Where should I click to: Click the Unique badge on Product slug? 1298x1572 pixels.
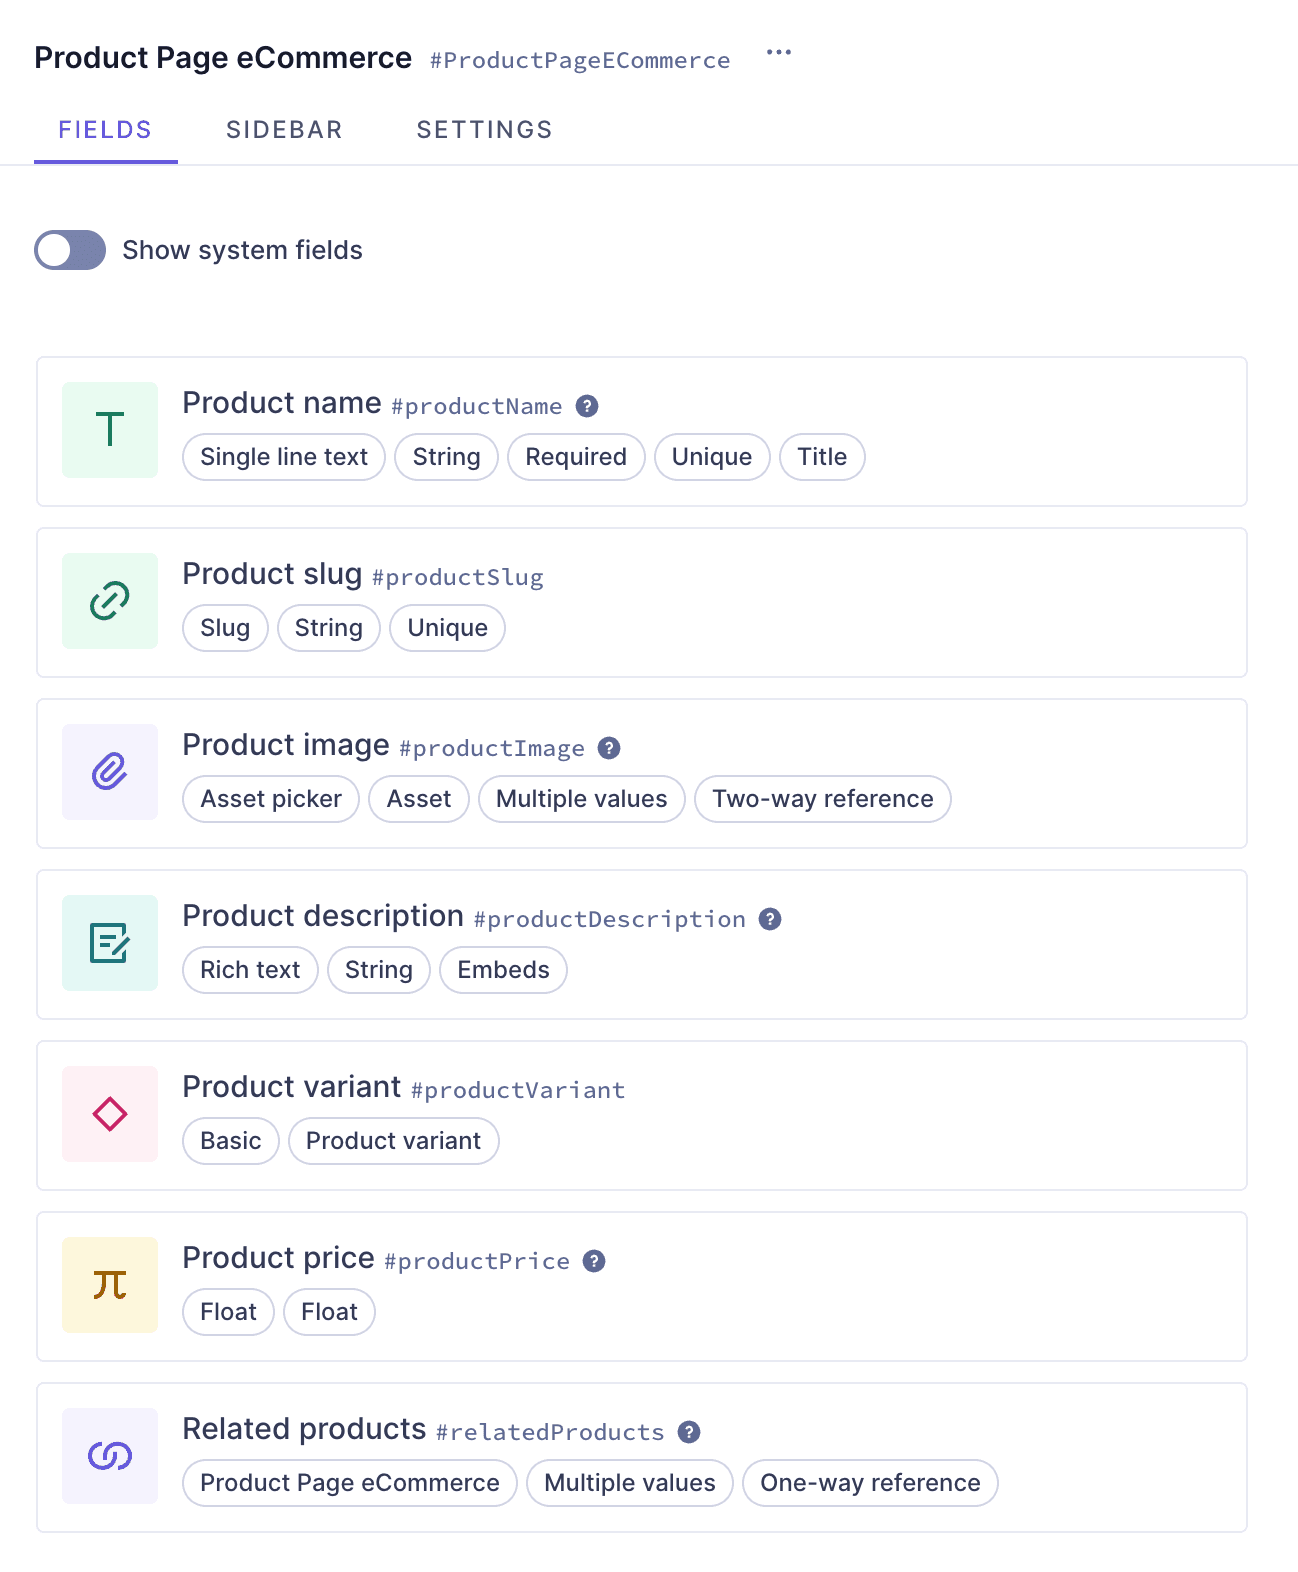click(x=446, y=628)
